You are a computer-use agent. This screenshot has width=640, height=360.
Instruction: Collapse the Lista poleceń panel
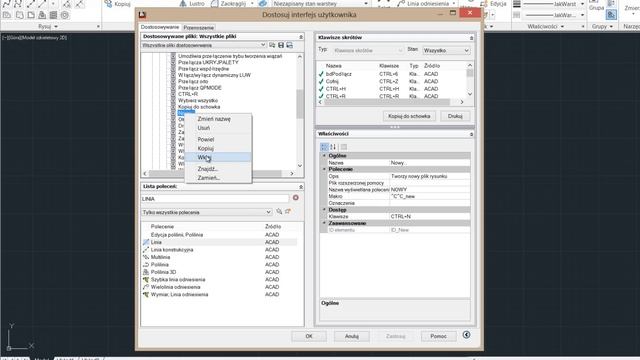point(301,187)
